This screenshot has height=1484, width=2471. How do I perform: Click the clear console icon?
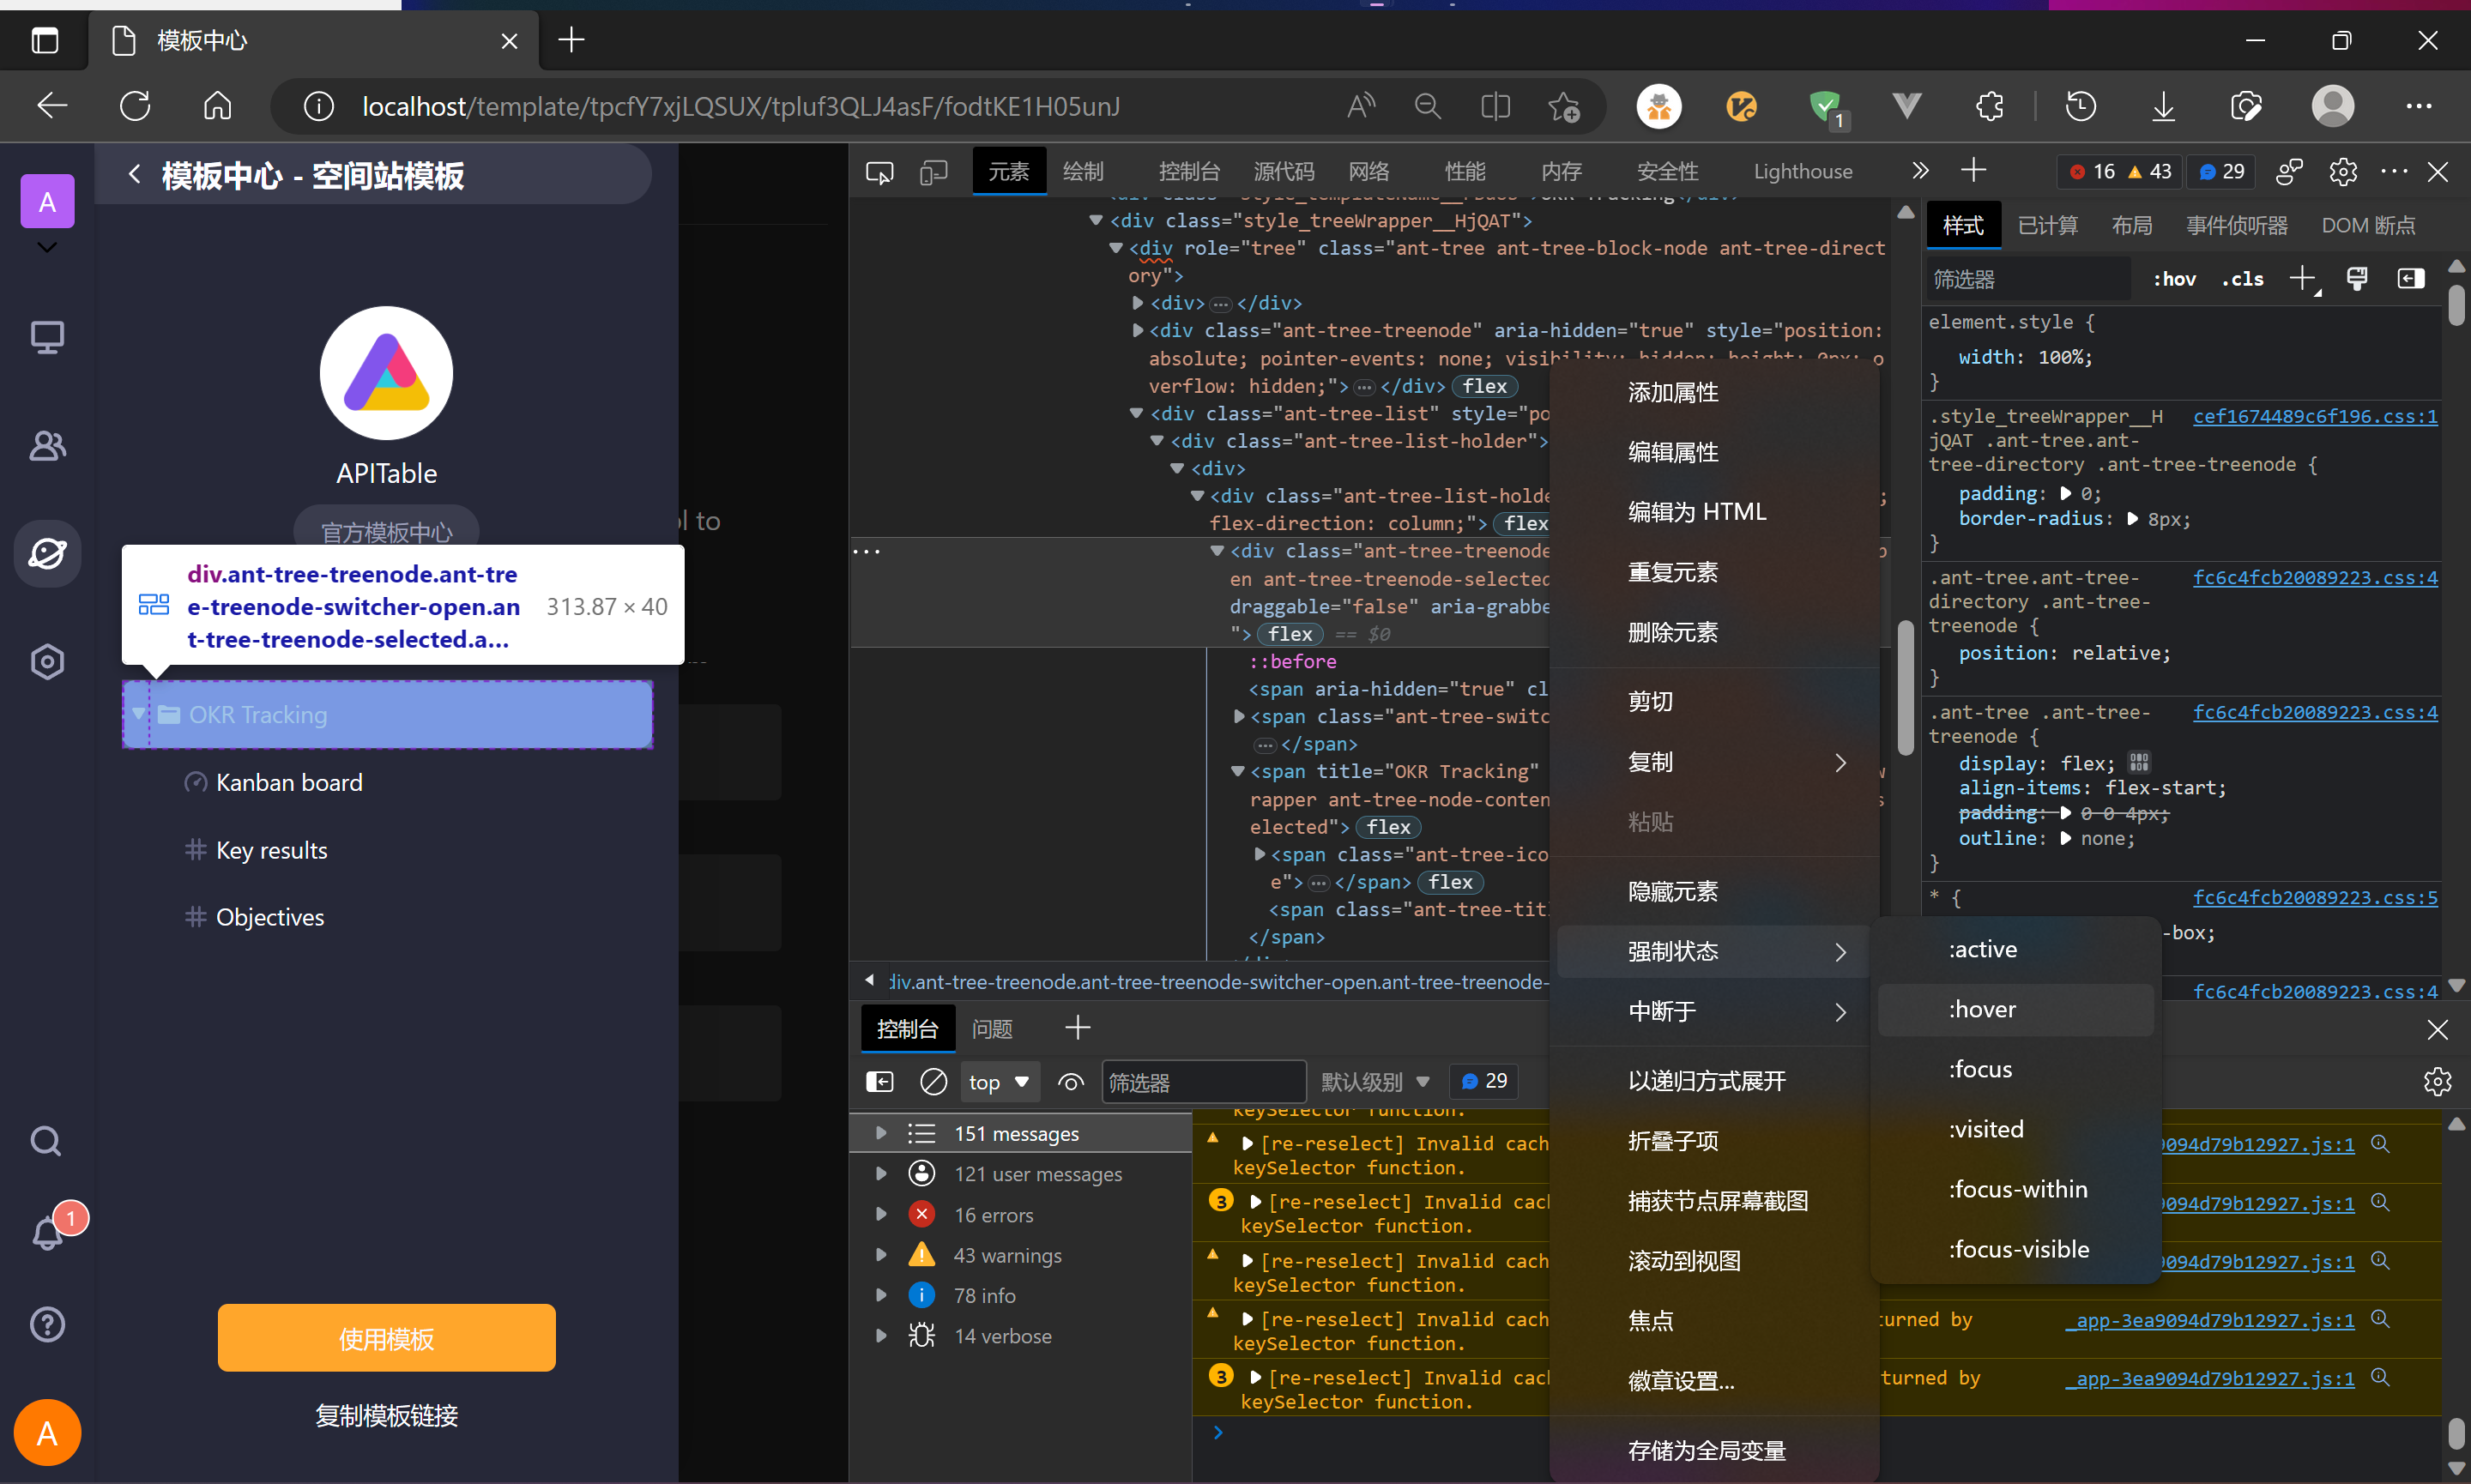point(933,1082)
